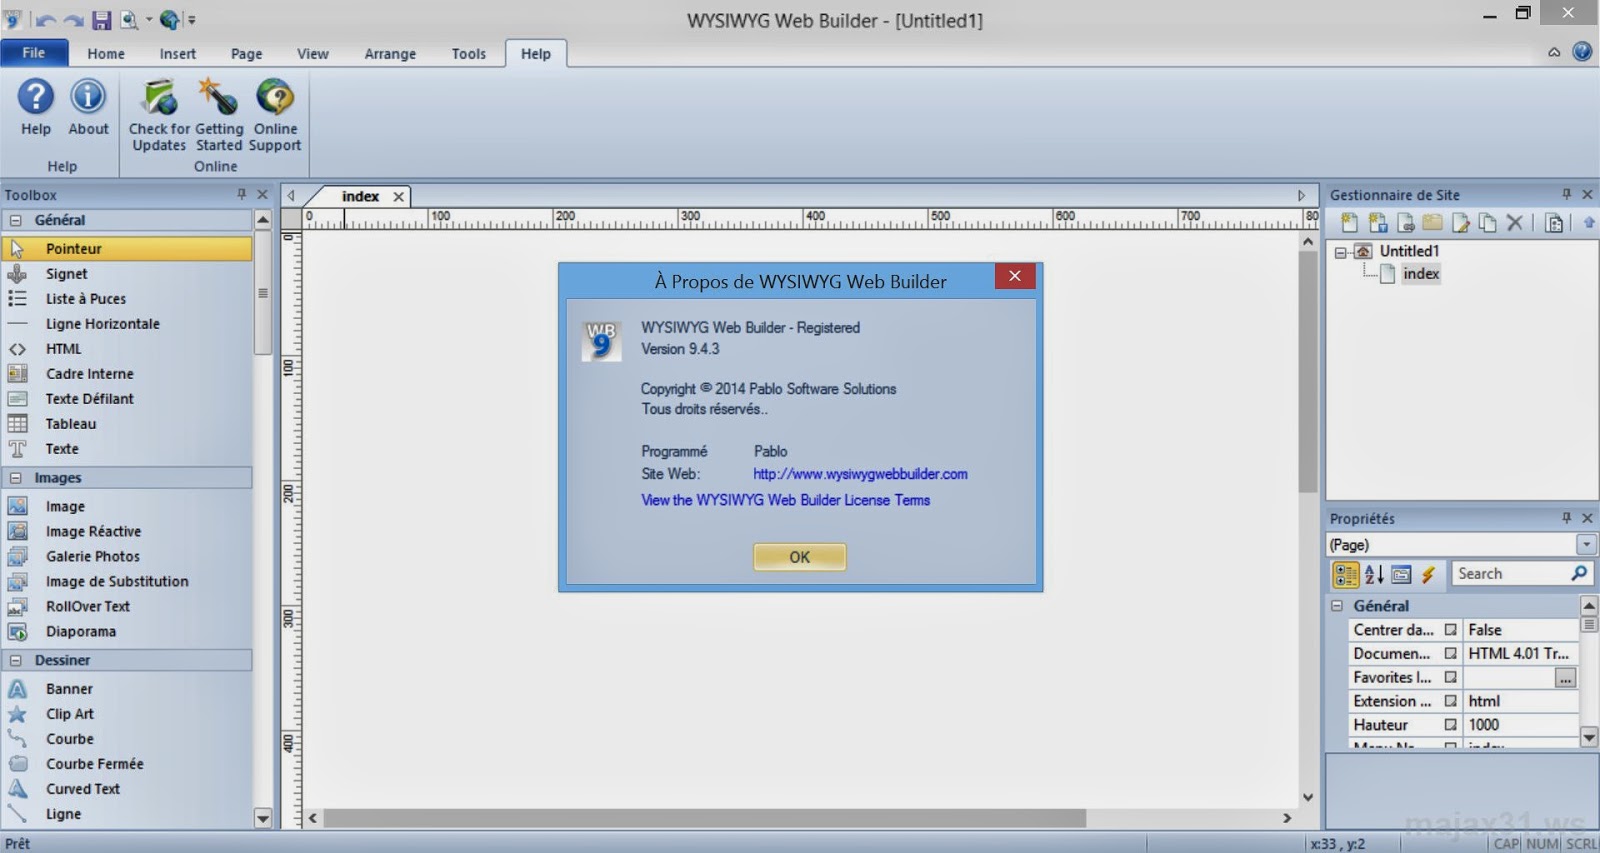Screen dimensions: 1600x853
Task: Click the Online Support icon
Action: [x=275, y=97]
